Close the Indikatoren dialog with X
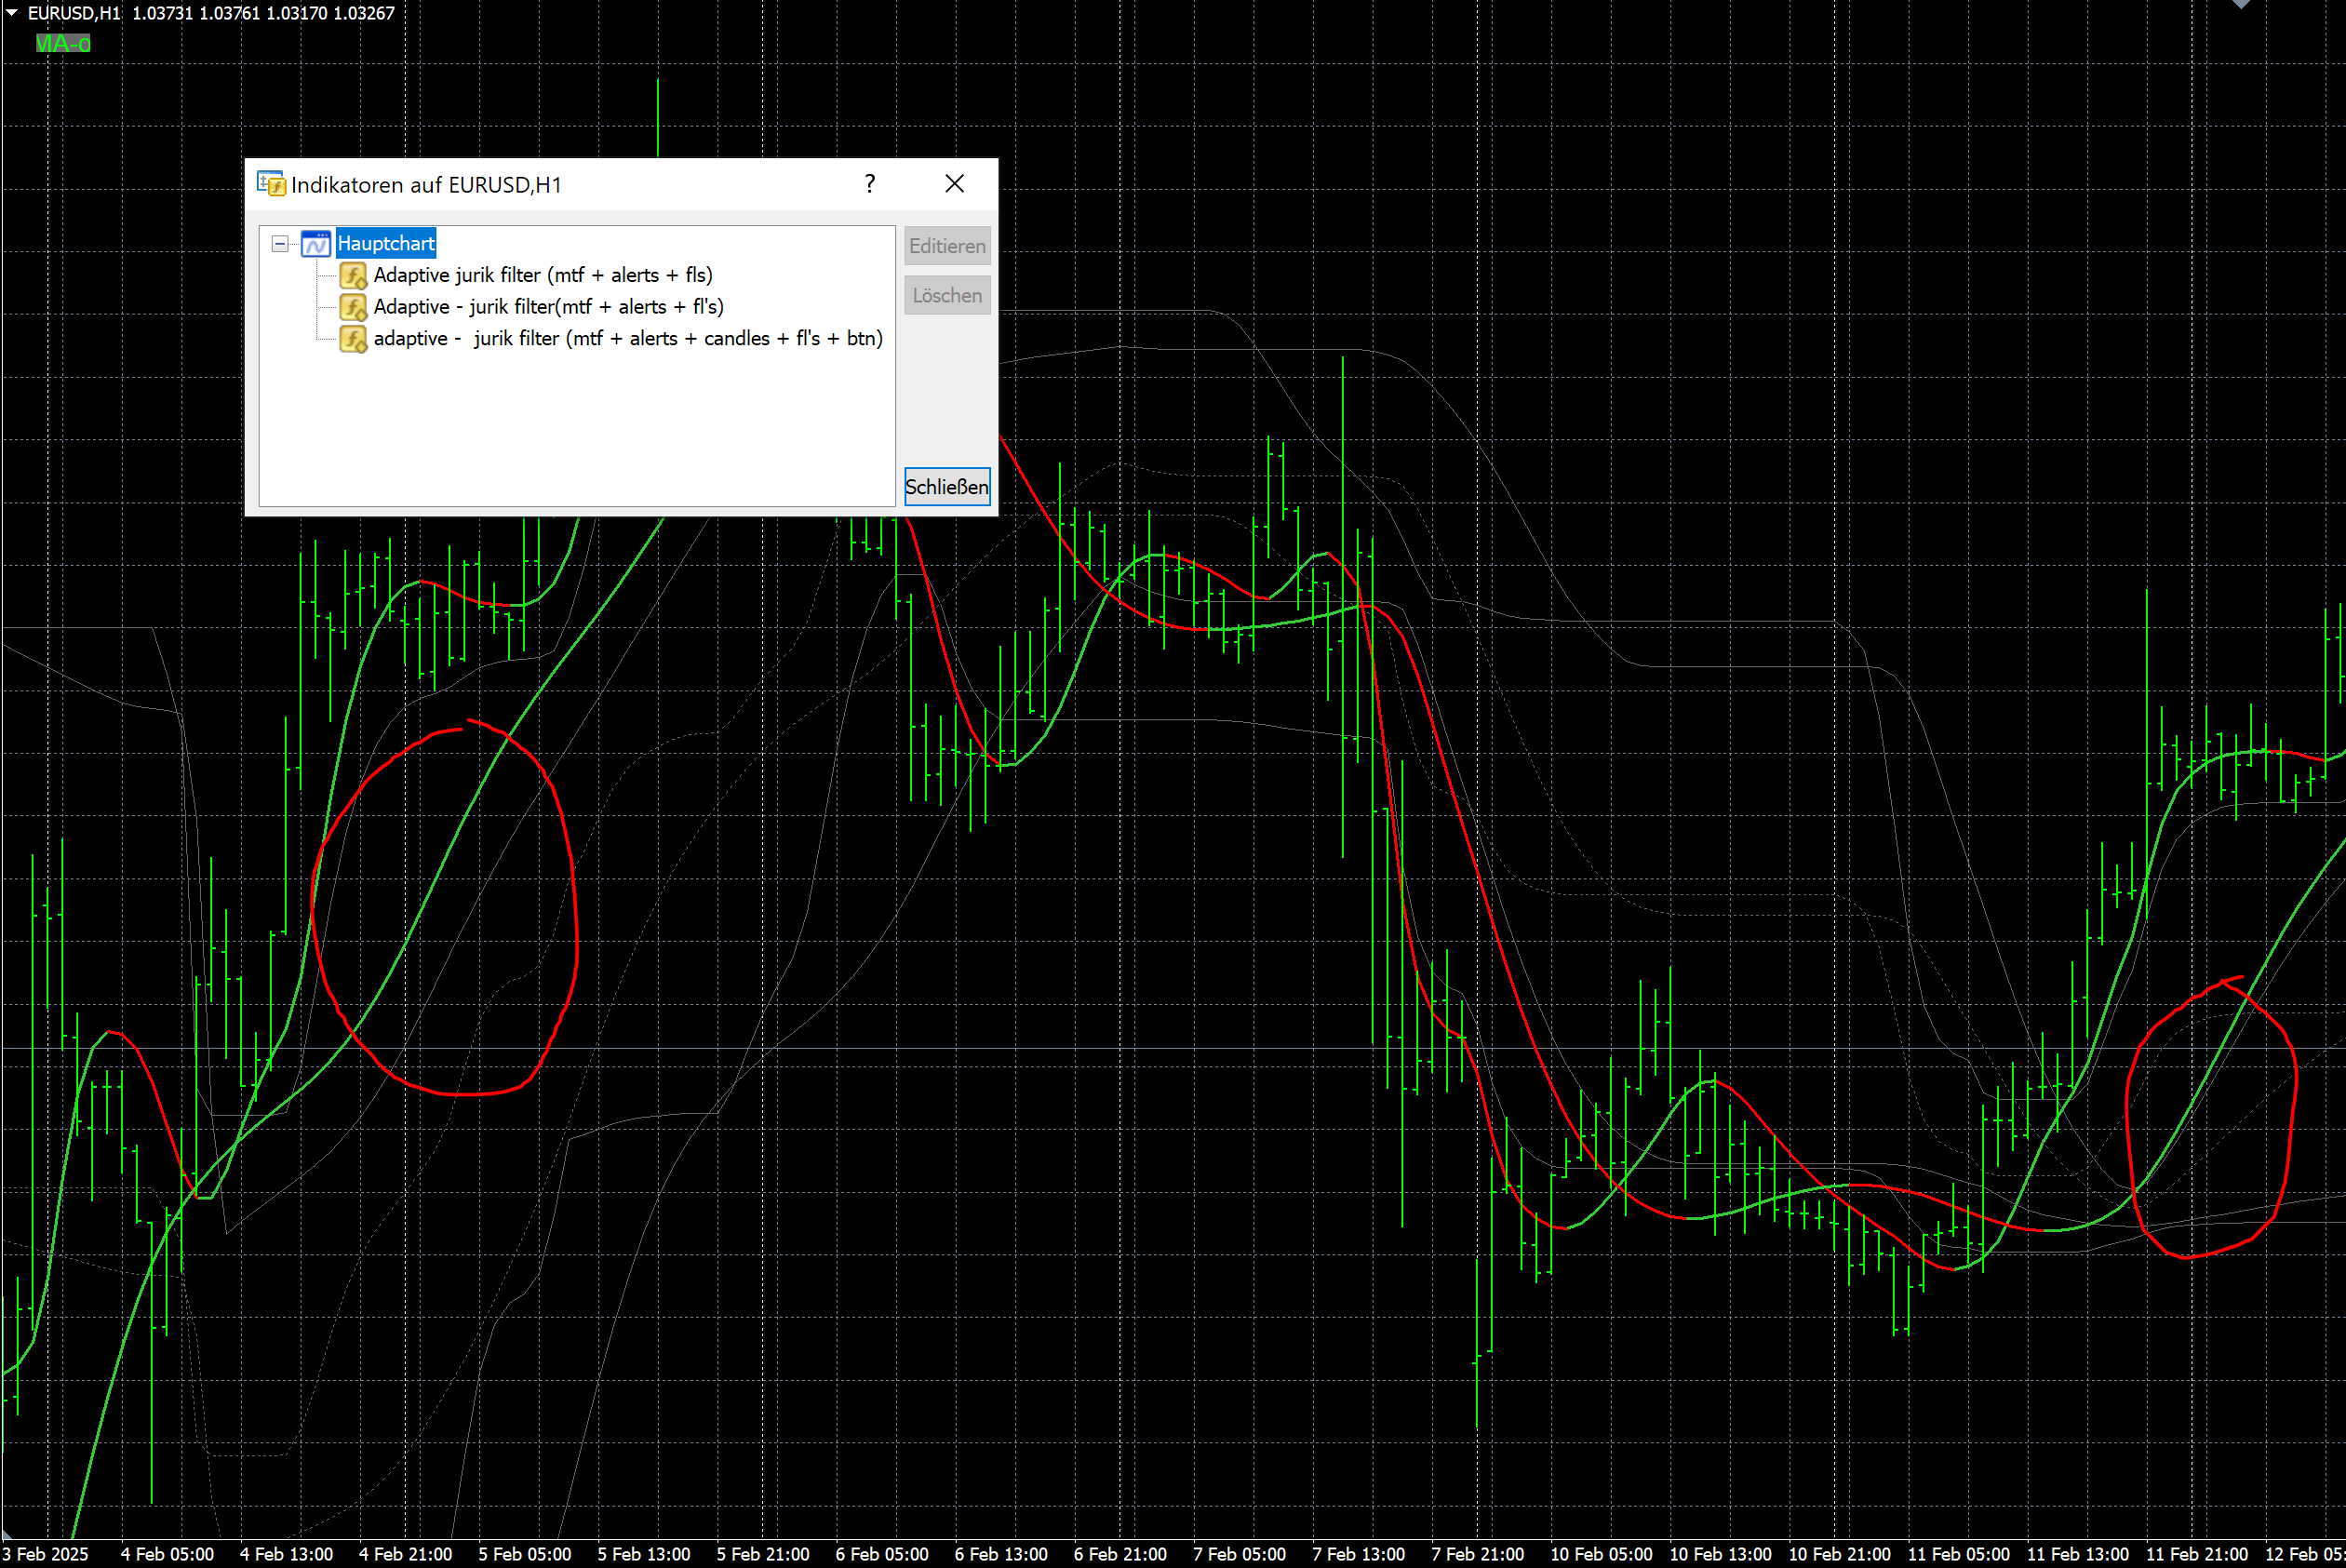Image resolution: width=2346 pixels, height=1568 pixels. [x=954, y=184]
